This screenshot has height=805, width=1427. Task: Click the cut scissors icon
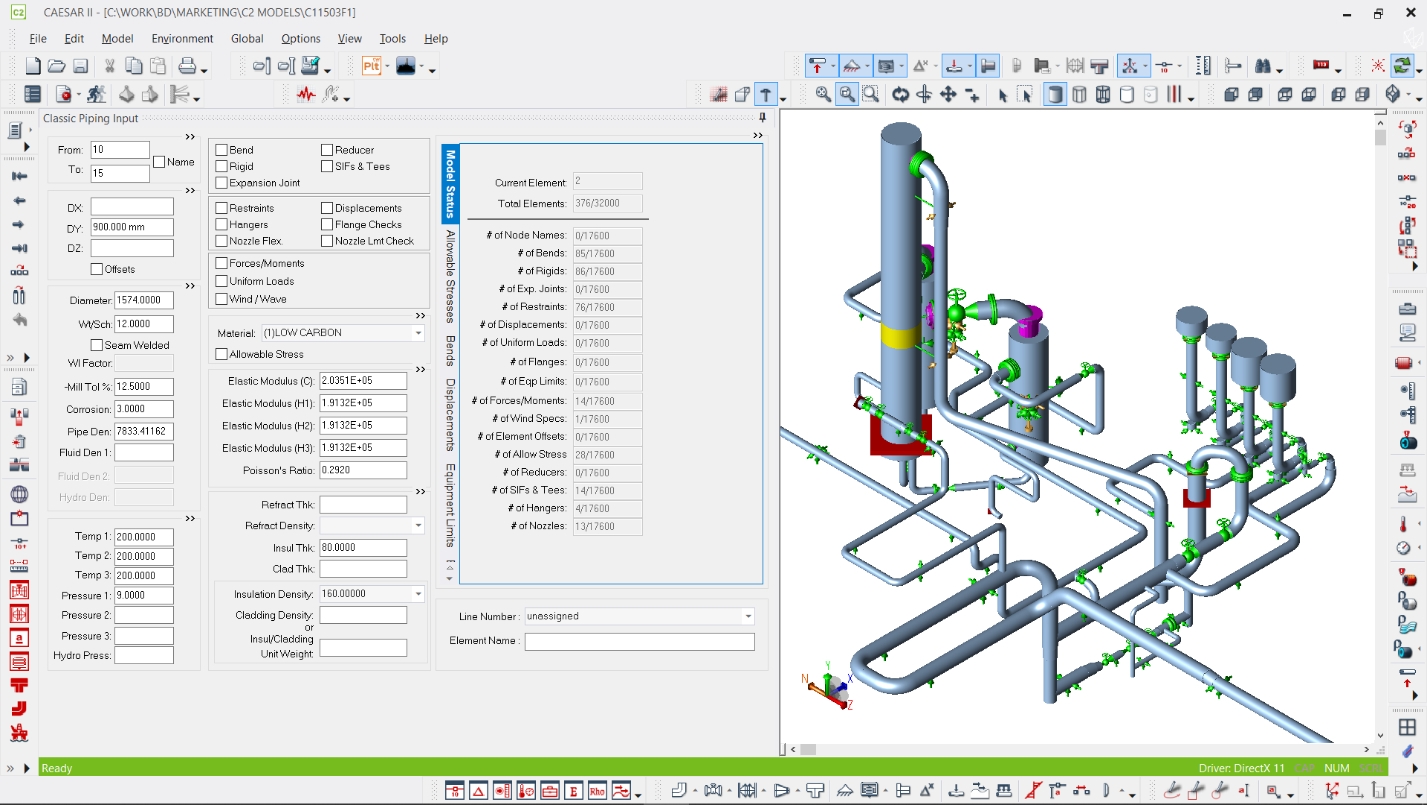(110, 67)
